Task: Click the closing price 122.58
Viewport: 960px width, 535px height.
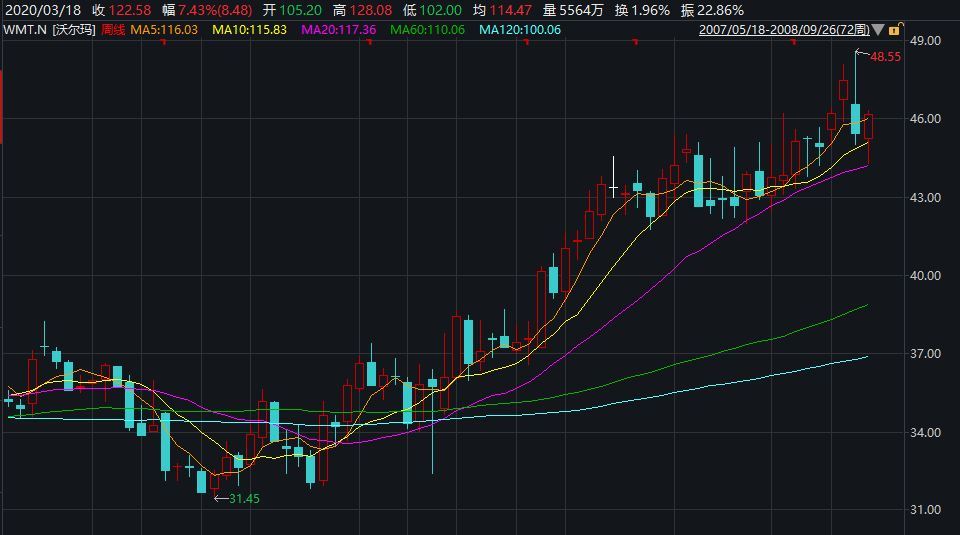Action: pyautogui.click(x=130, y=10)
